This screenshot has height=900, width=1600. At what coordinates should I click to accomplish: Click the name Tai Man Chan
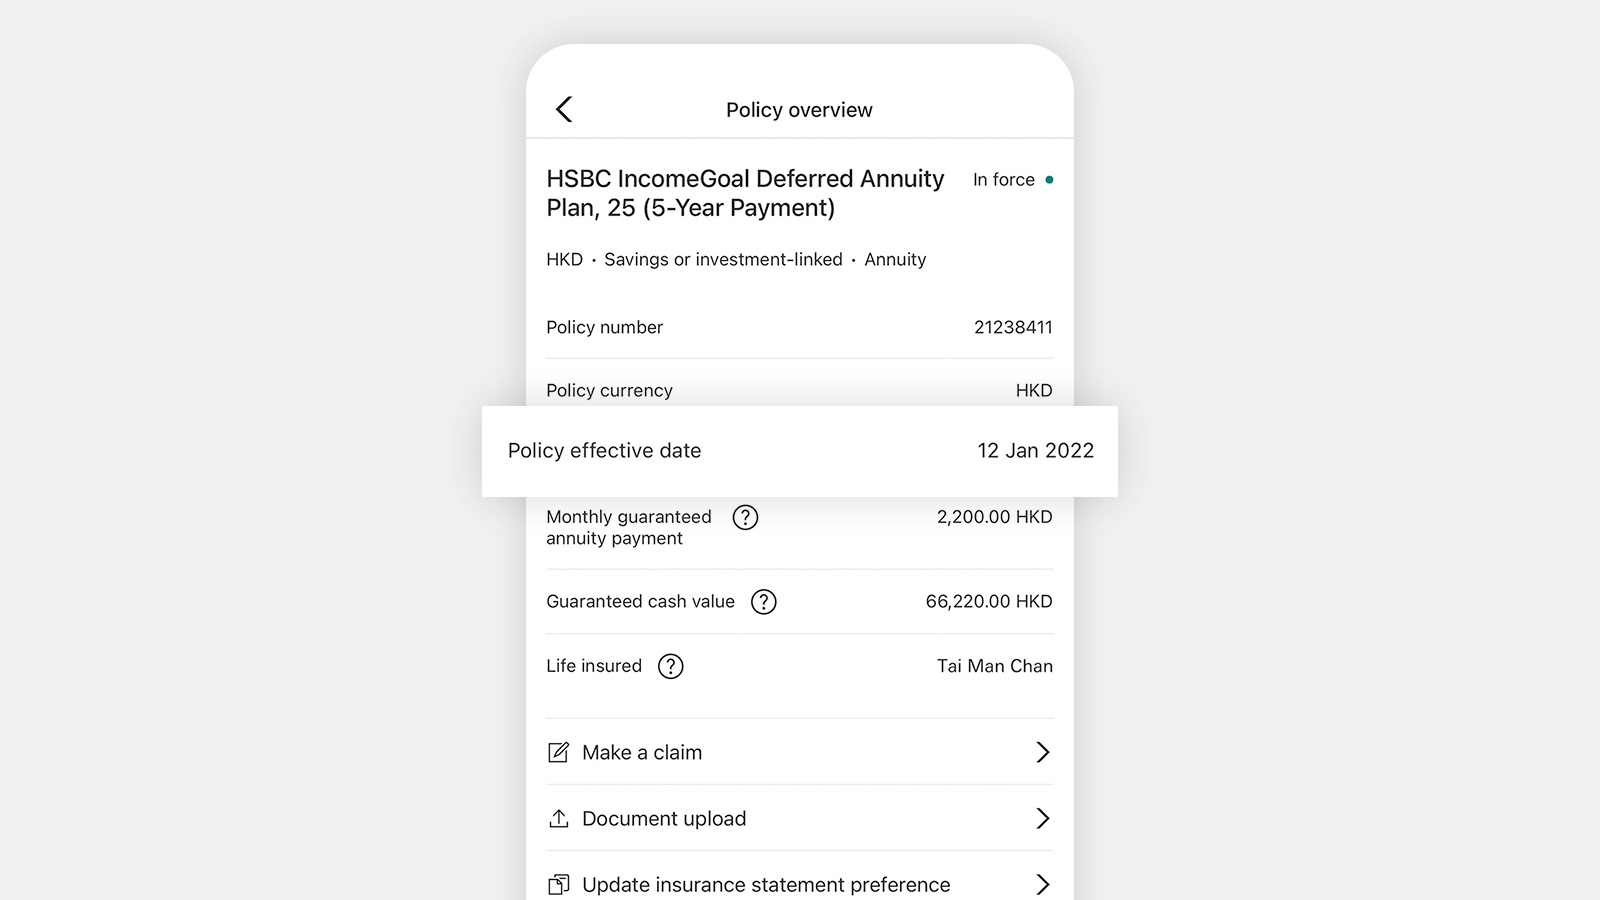point(994,666)
